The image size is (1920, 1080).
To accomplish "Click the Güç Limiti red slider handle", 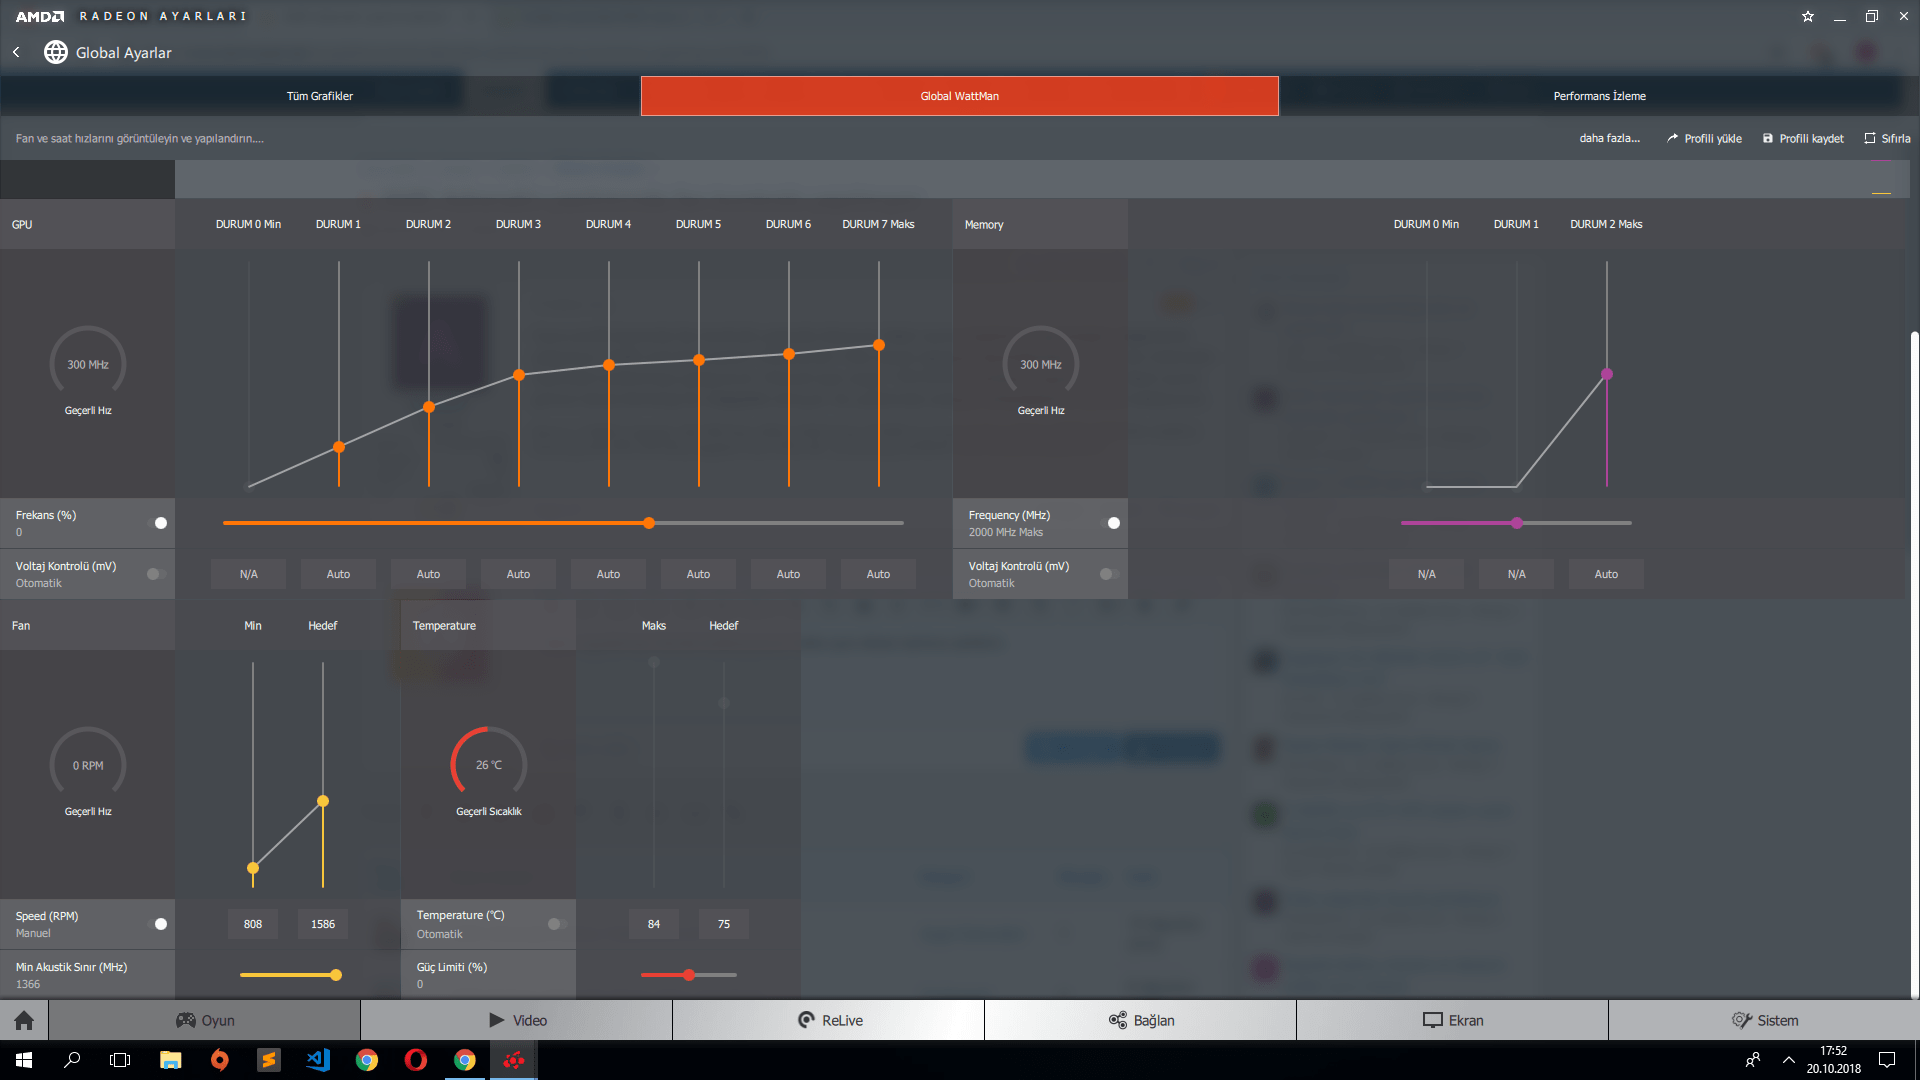I will (x=689, y=975).
